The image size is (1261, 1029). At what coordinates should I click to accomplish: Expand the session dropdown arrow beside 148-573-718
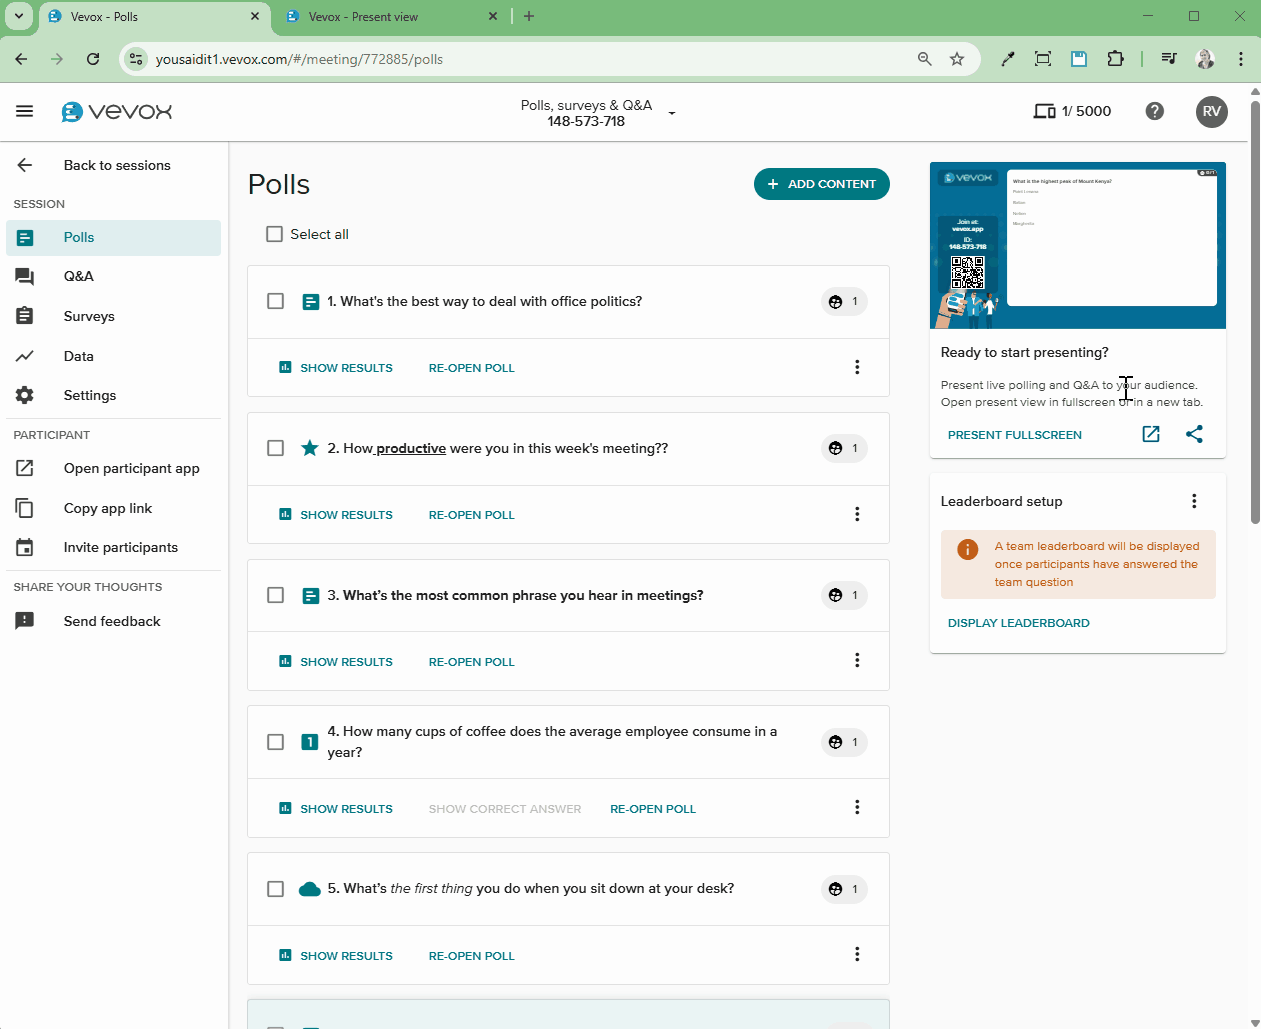click(x=672, y=113)
